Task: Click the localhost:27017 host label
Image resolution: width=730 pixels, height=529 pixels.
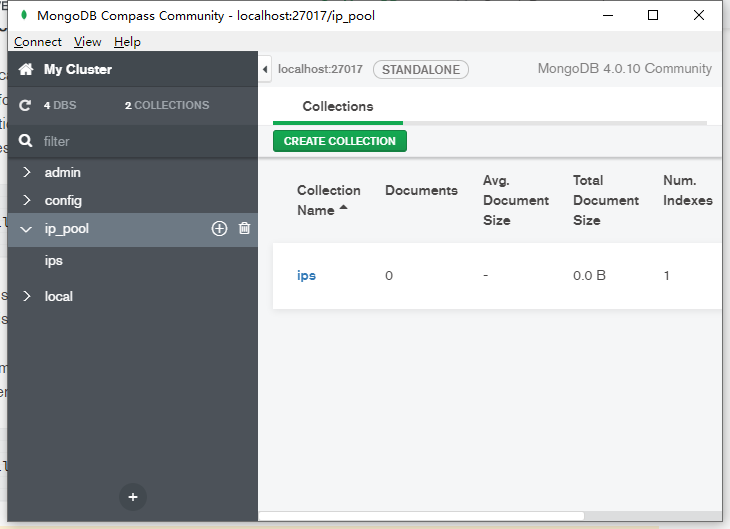Action: coord(320,69)
